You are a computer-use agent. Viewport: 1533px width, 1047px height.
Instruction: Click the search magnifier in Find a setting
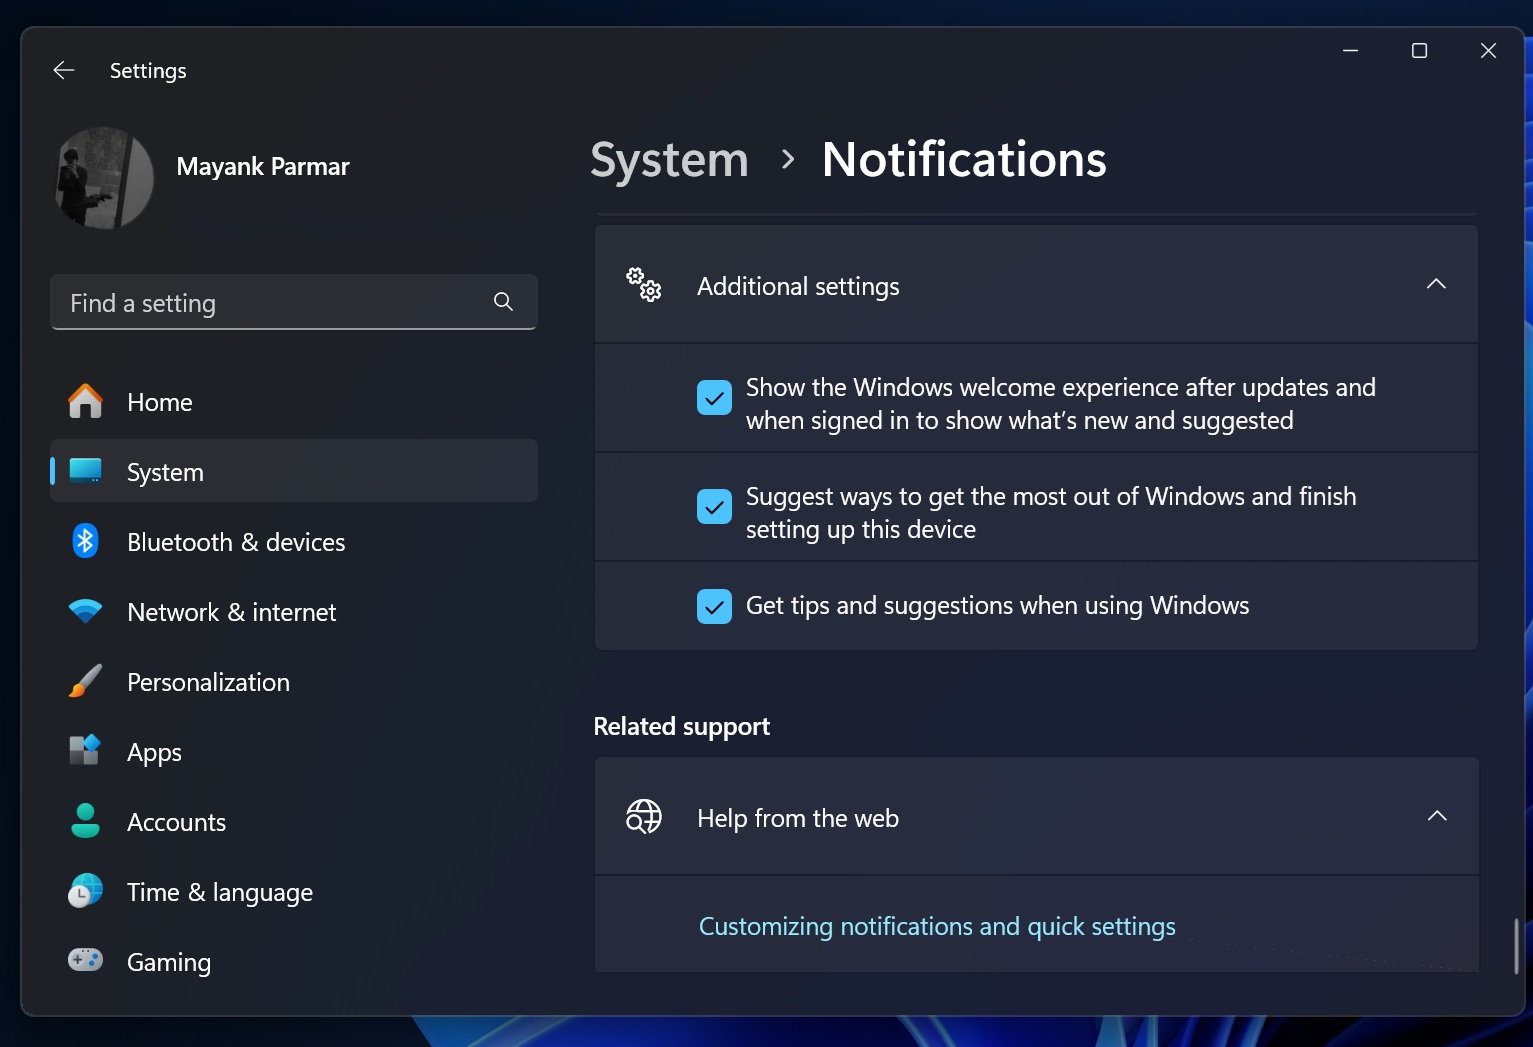[502, 302]
